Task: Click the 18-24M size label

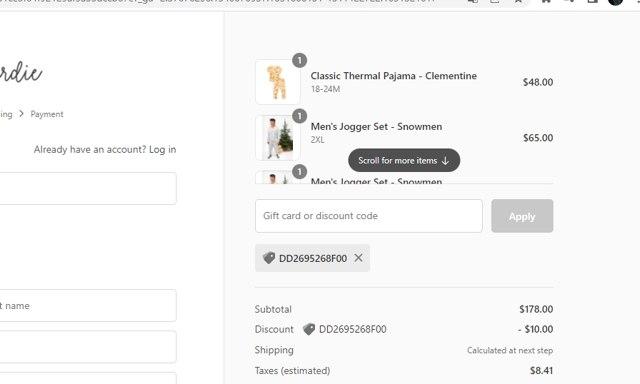Action: click(x=325, y=89)
